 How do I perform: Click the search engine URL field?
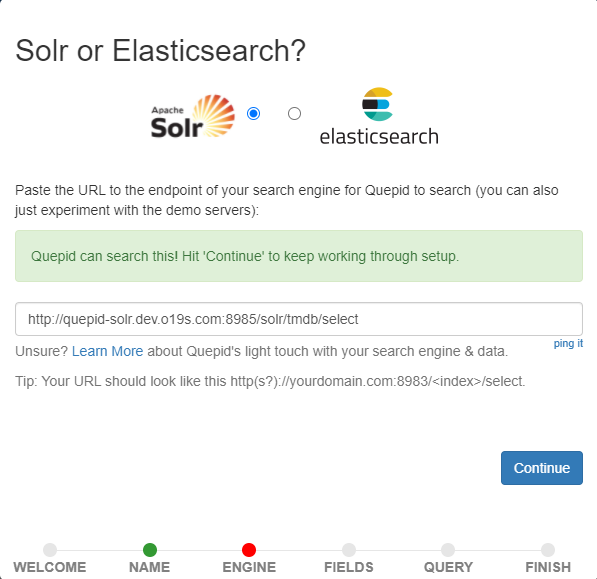pos(299,319)
